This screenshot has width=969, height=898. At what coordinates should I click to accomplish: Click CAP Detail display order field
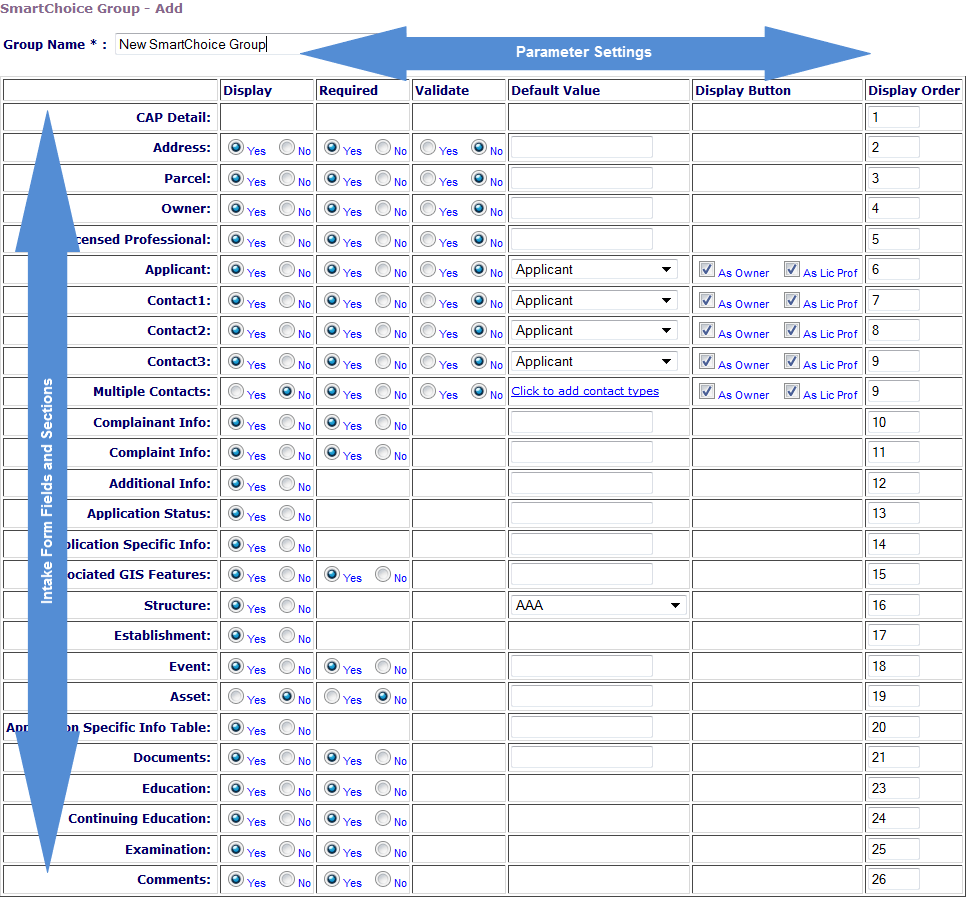point(893,117)
